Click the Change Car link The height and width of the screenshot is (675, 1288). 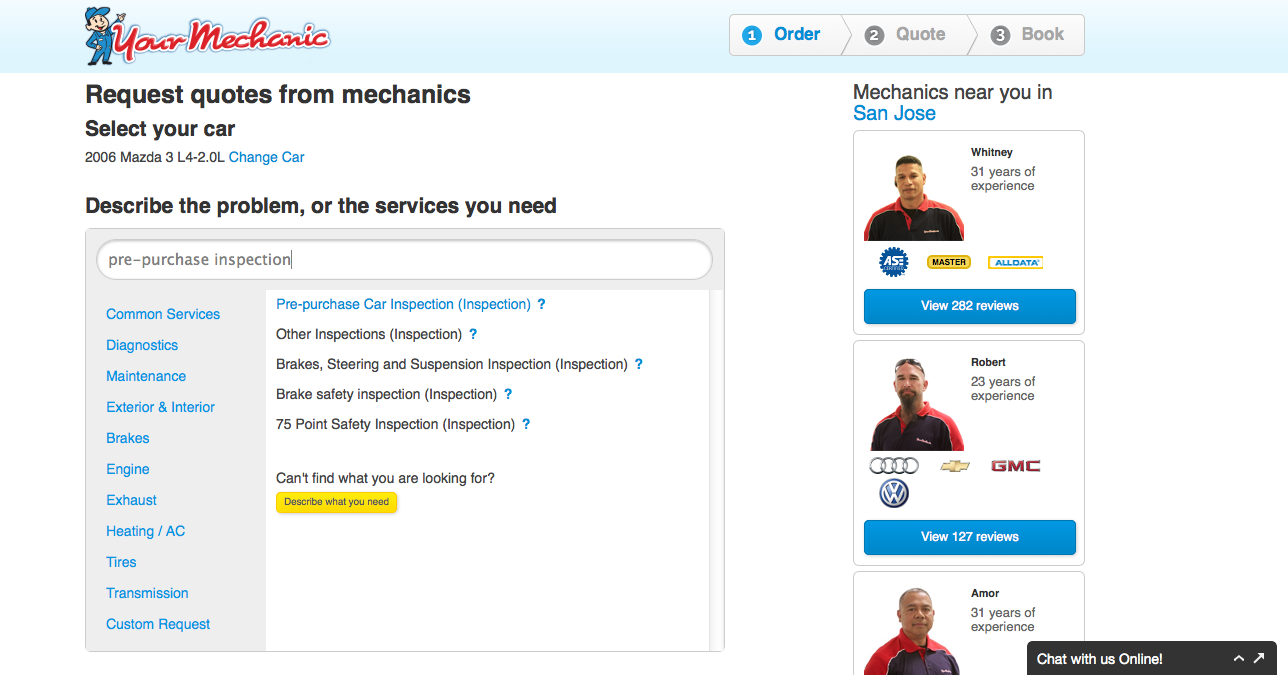267,157
